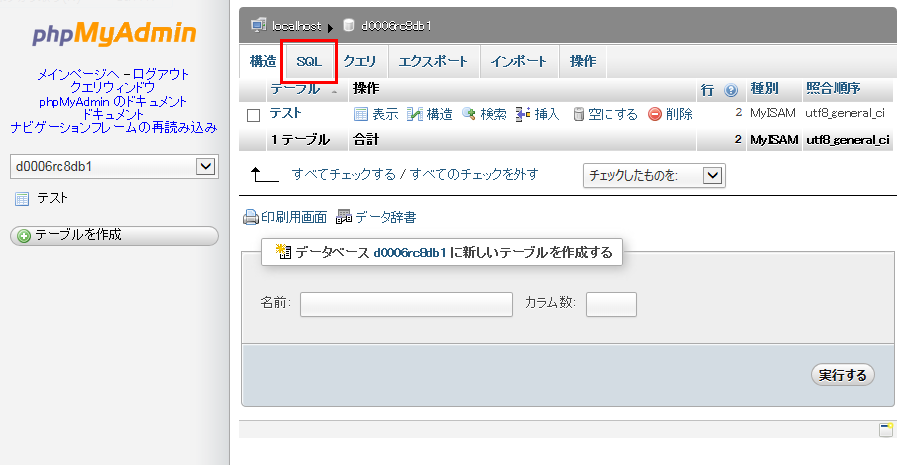Click the すべてチェックする link
The height and width of the screenshot is (465, 904).
[344, 174]
